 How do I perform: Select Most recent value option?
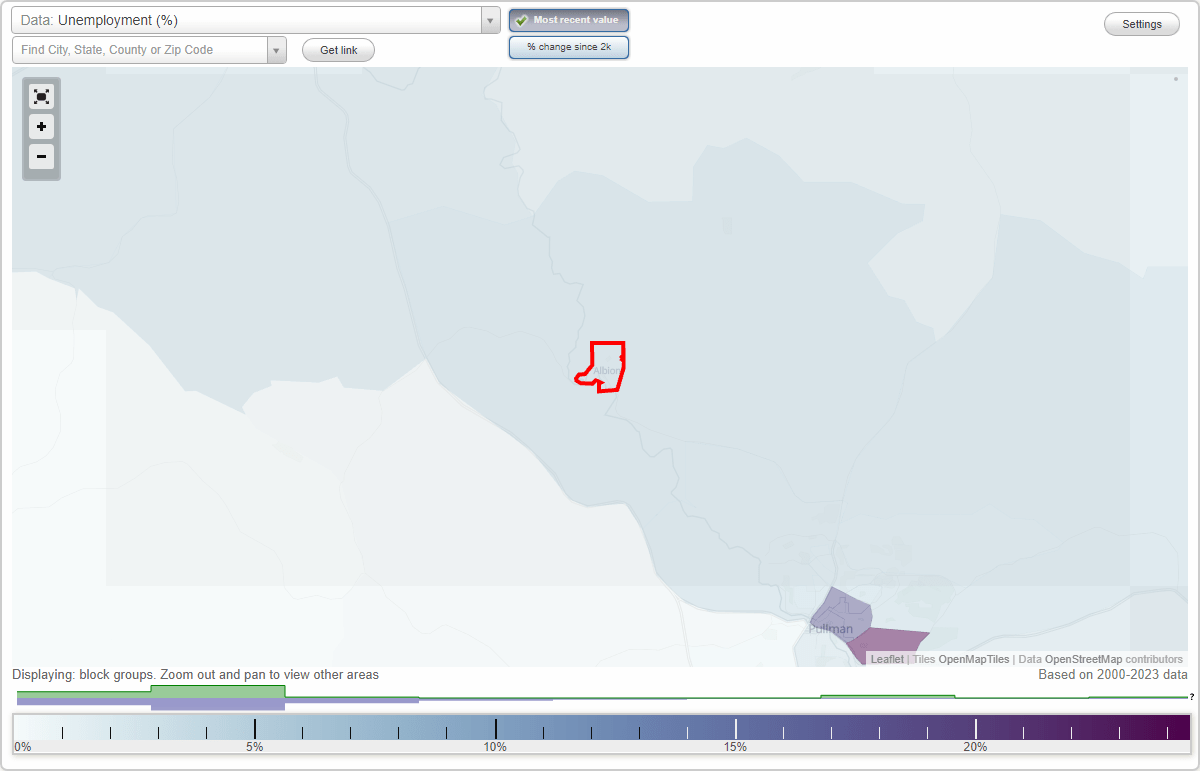[569, 20]
